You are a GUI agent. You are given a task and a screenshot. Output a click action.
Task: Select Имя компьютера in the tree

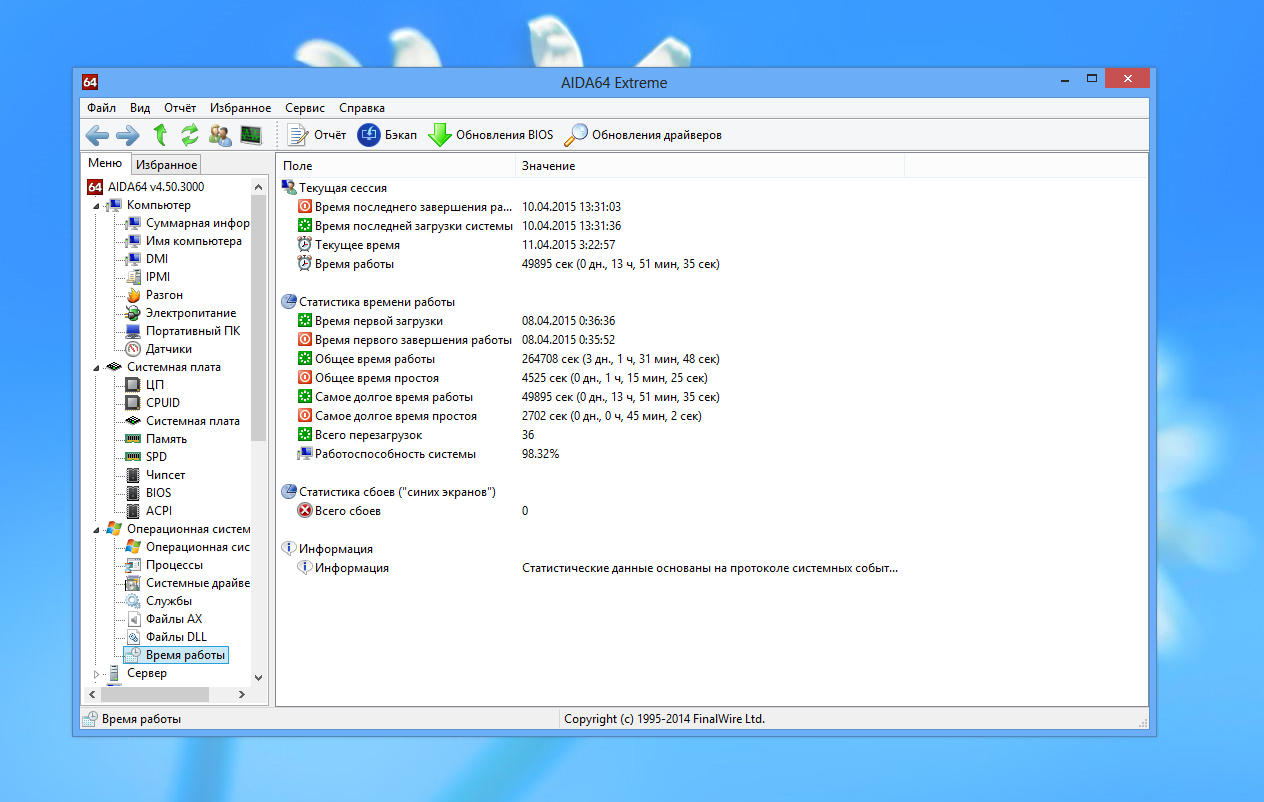183,241
